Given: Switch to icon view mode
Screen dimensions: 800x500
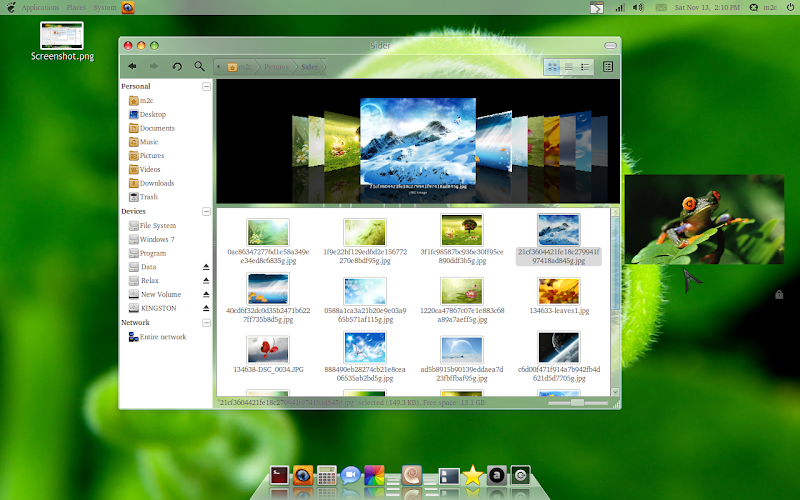Looking at the screenshot, I should (x=552, y=67).
